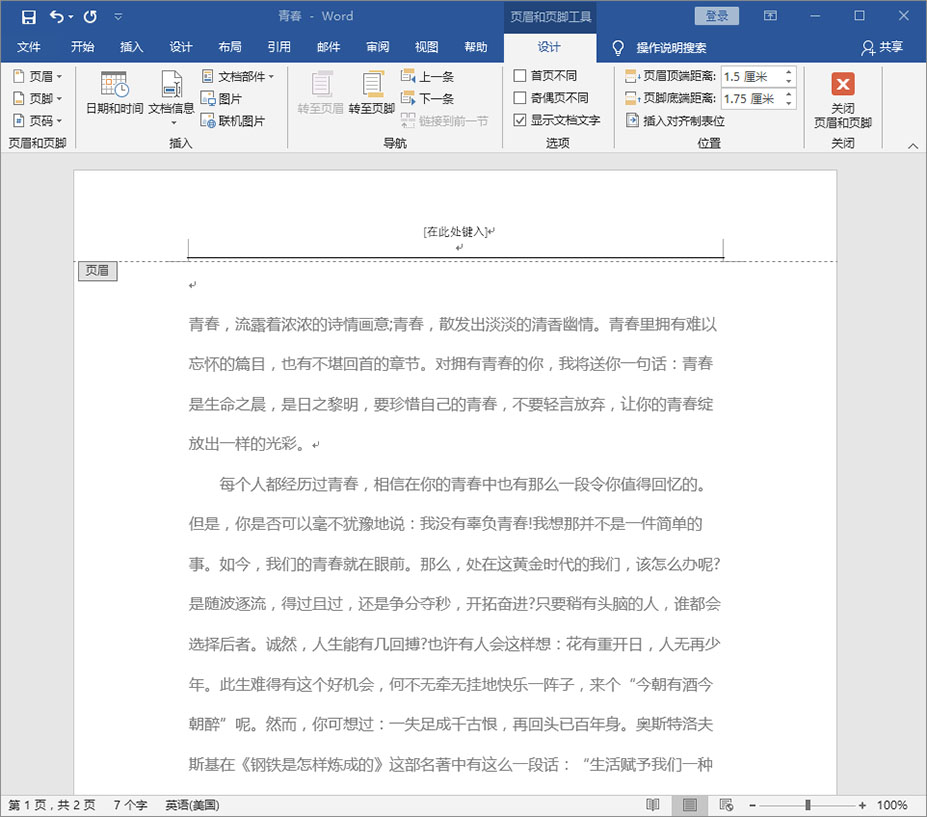The image size is (927, 817).
Task: Click 英语(美国) language indicator
Action: pyautogui.click(x=192, y=805)
